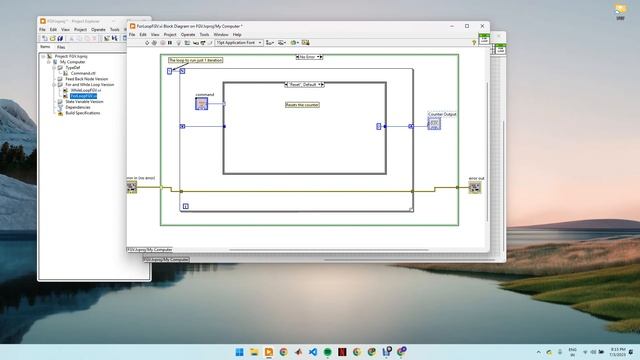Select the Counter Output indicator terminal
Screen dimensions: 640x360
[434, 124]
